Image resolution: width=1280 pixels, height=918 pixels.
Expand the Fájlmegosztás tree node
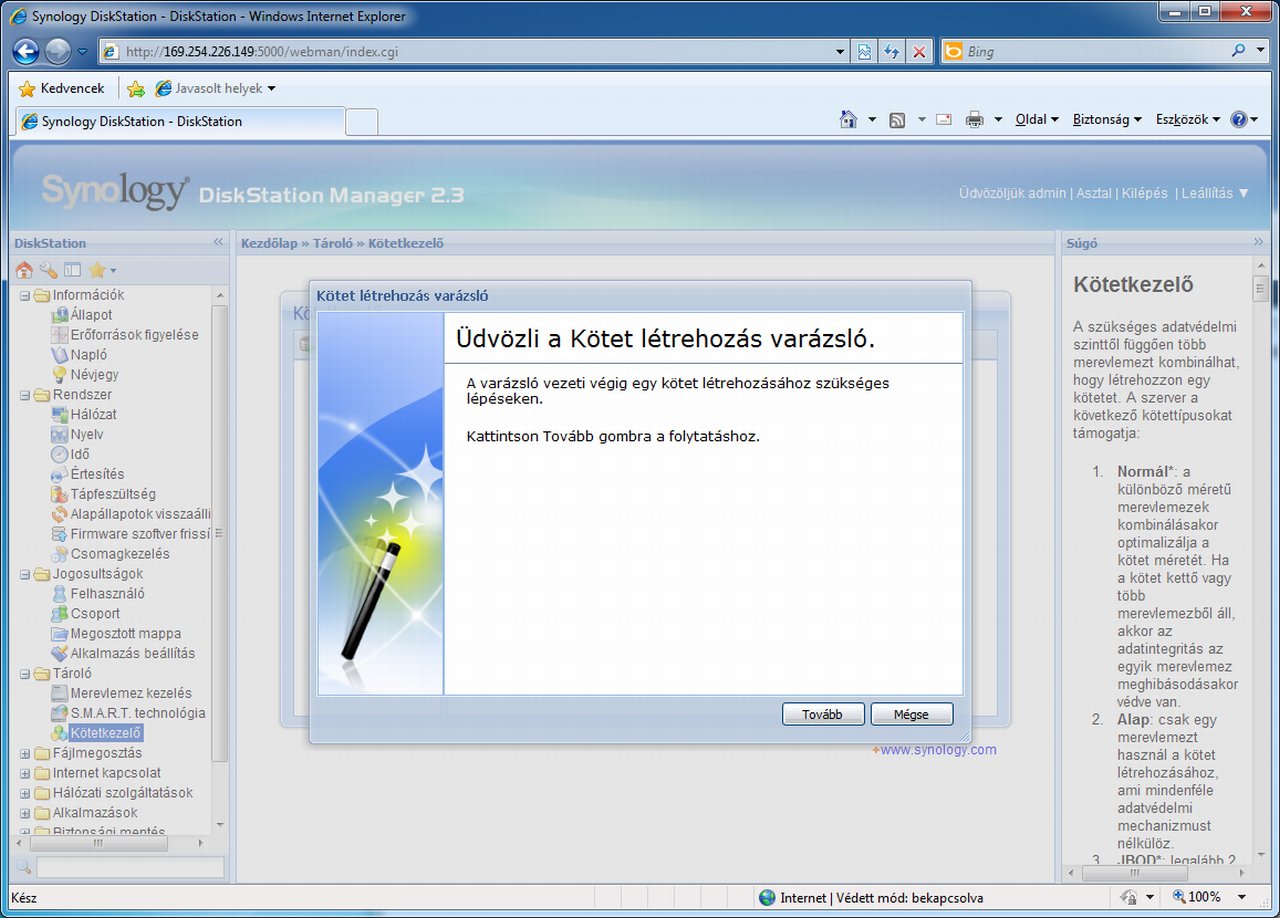25,753
